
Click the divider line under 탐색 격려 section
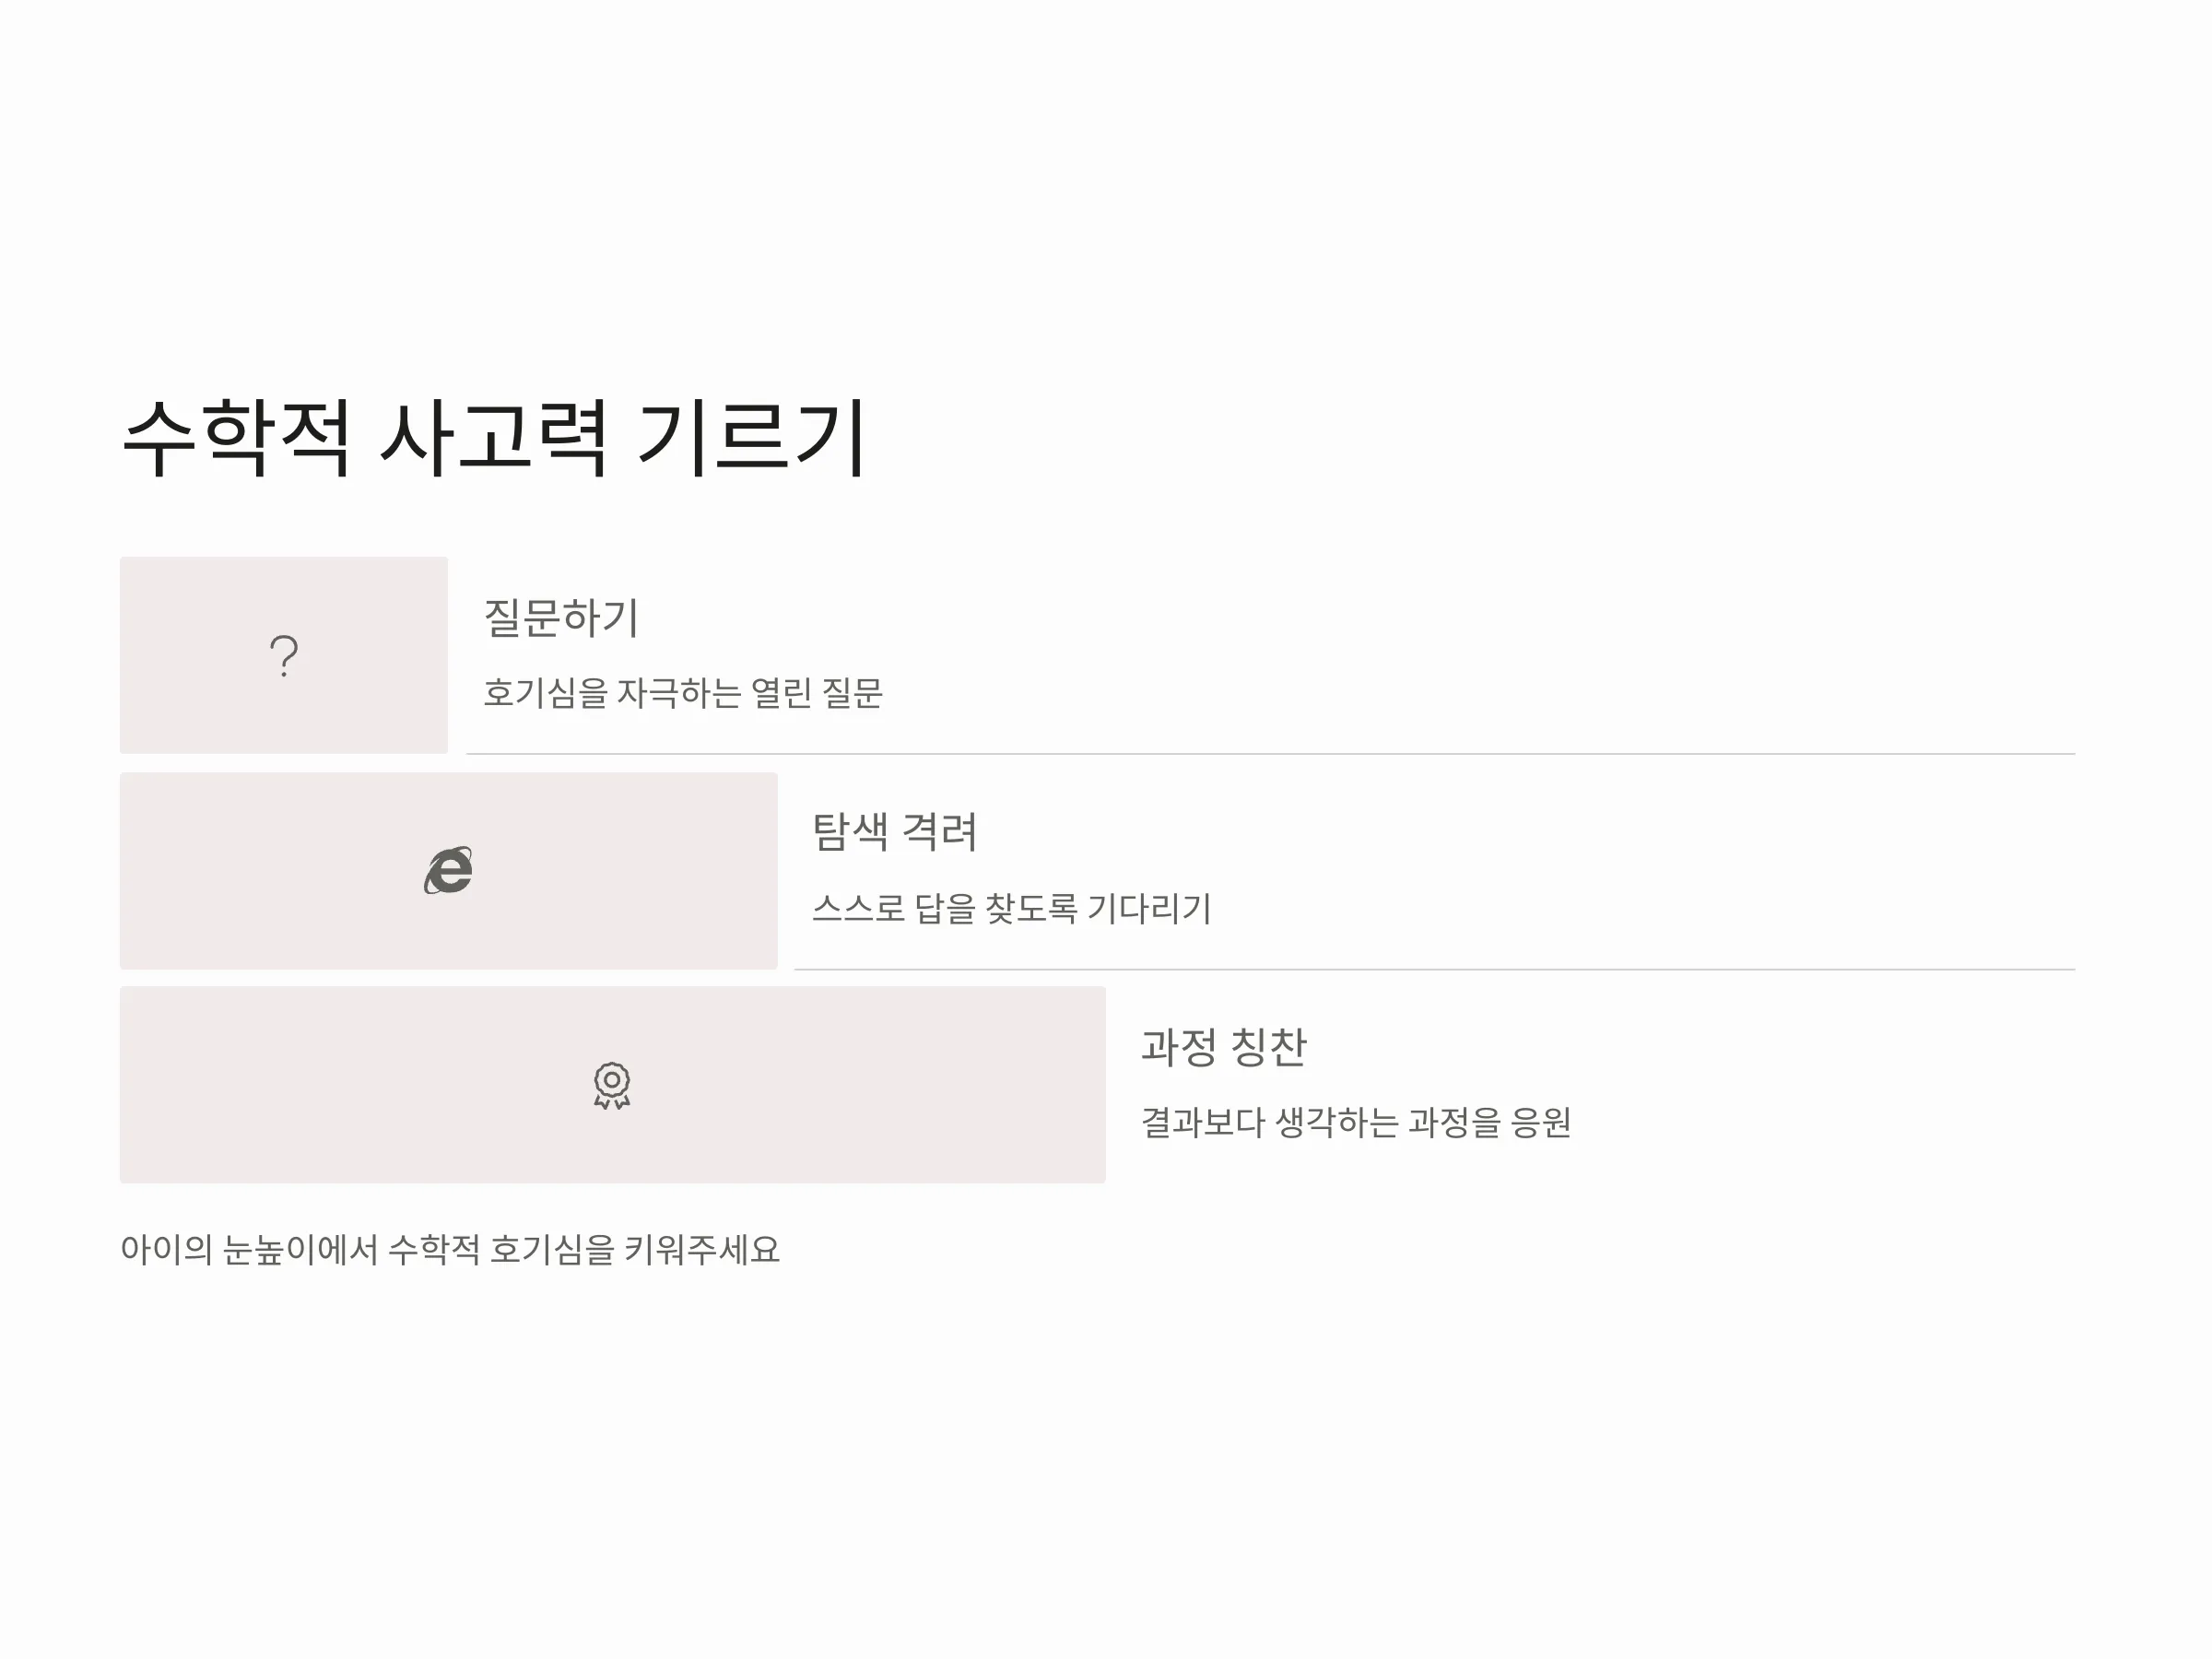(1435, 969)
